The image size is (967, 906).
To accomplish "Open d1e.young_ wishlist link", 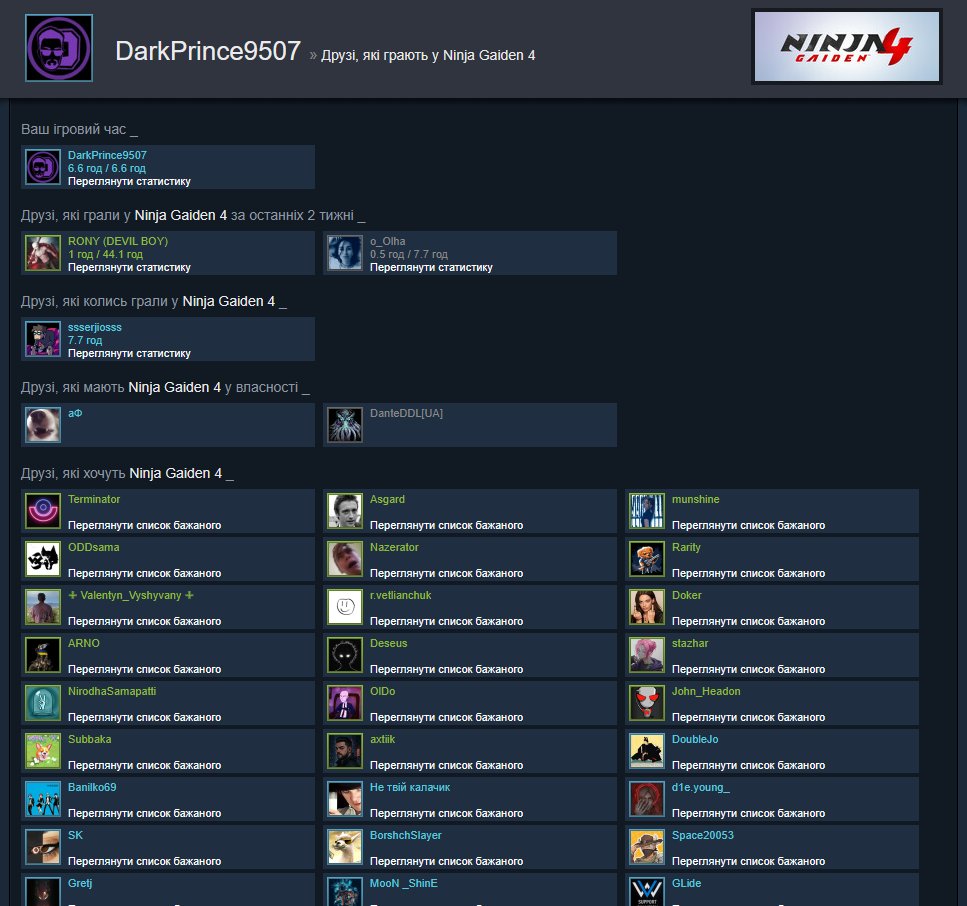I will coord(748,813).
